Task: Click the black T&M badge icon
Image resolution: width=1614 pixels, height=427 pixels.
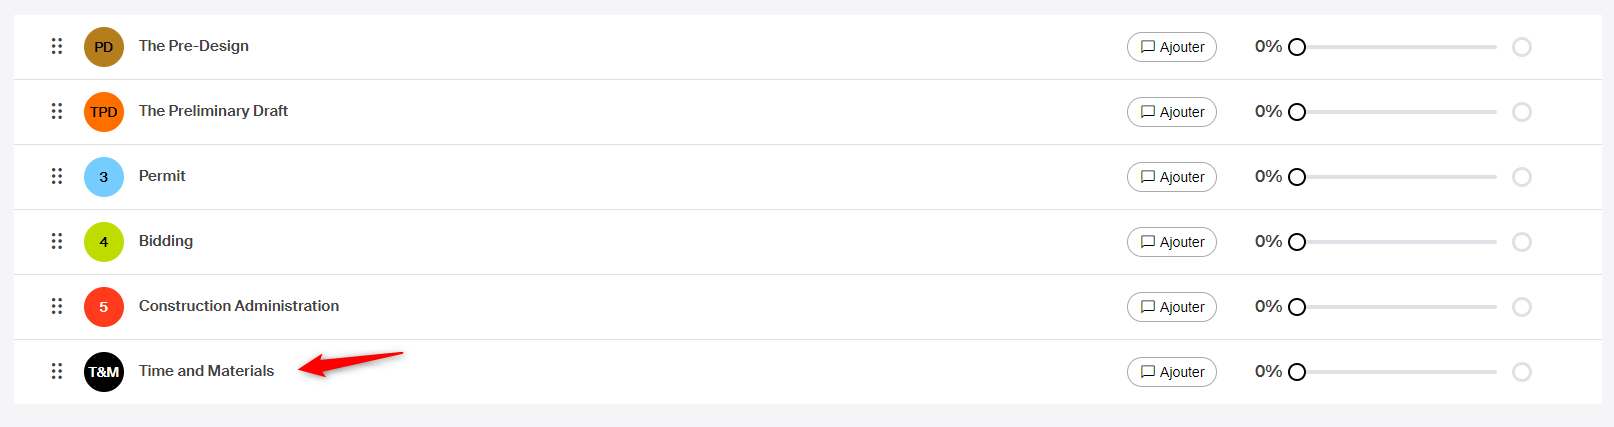Action: pyautogui.click(x=104, y=372)
